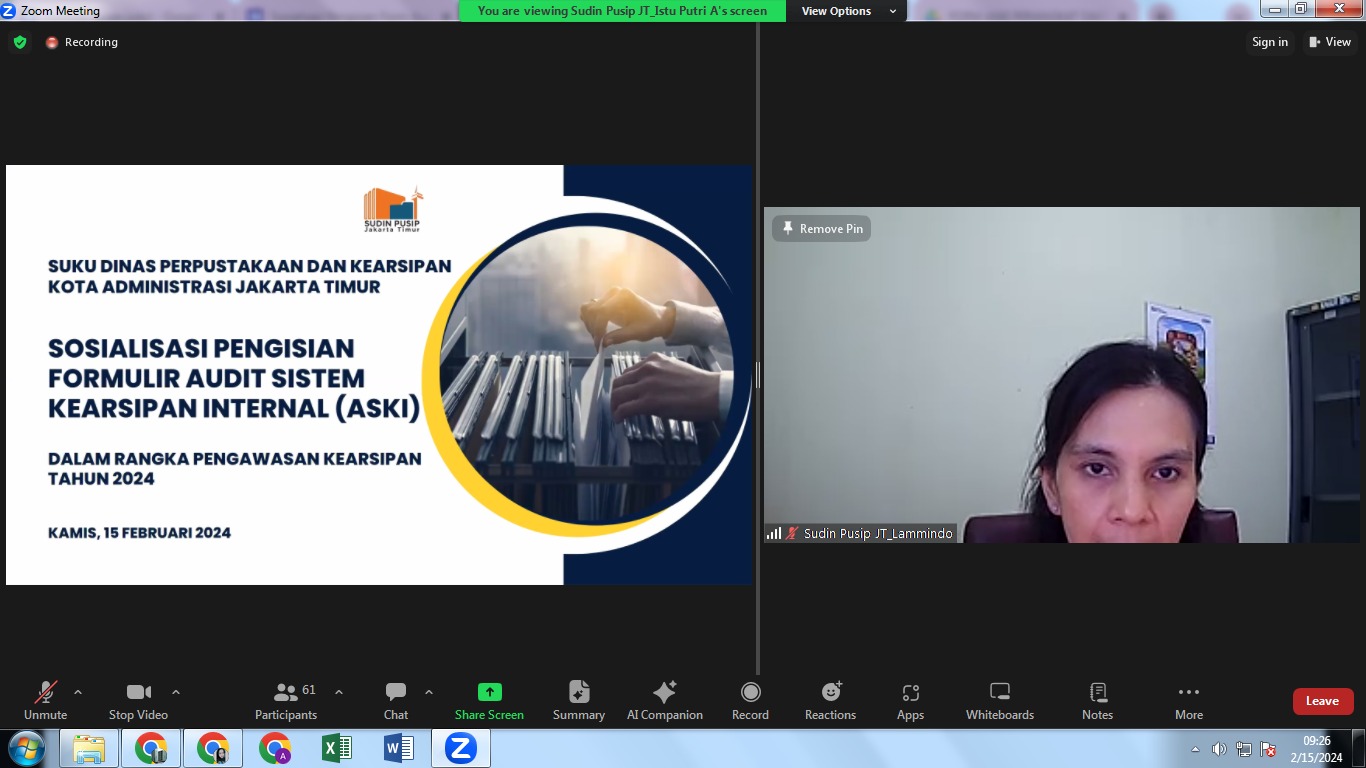Toggle camera with Stop Video
The height and width of the screenshot is (768, 1366).
coord(138,700)
